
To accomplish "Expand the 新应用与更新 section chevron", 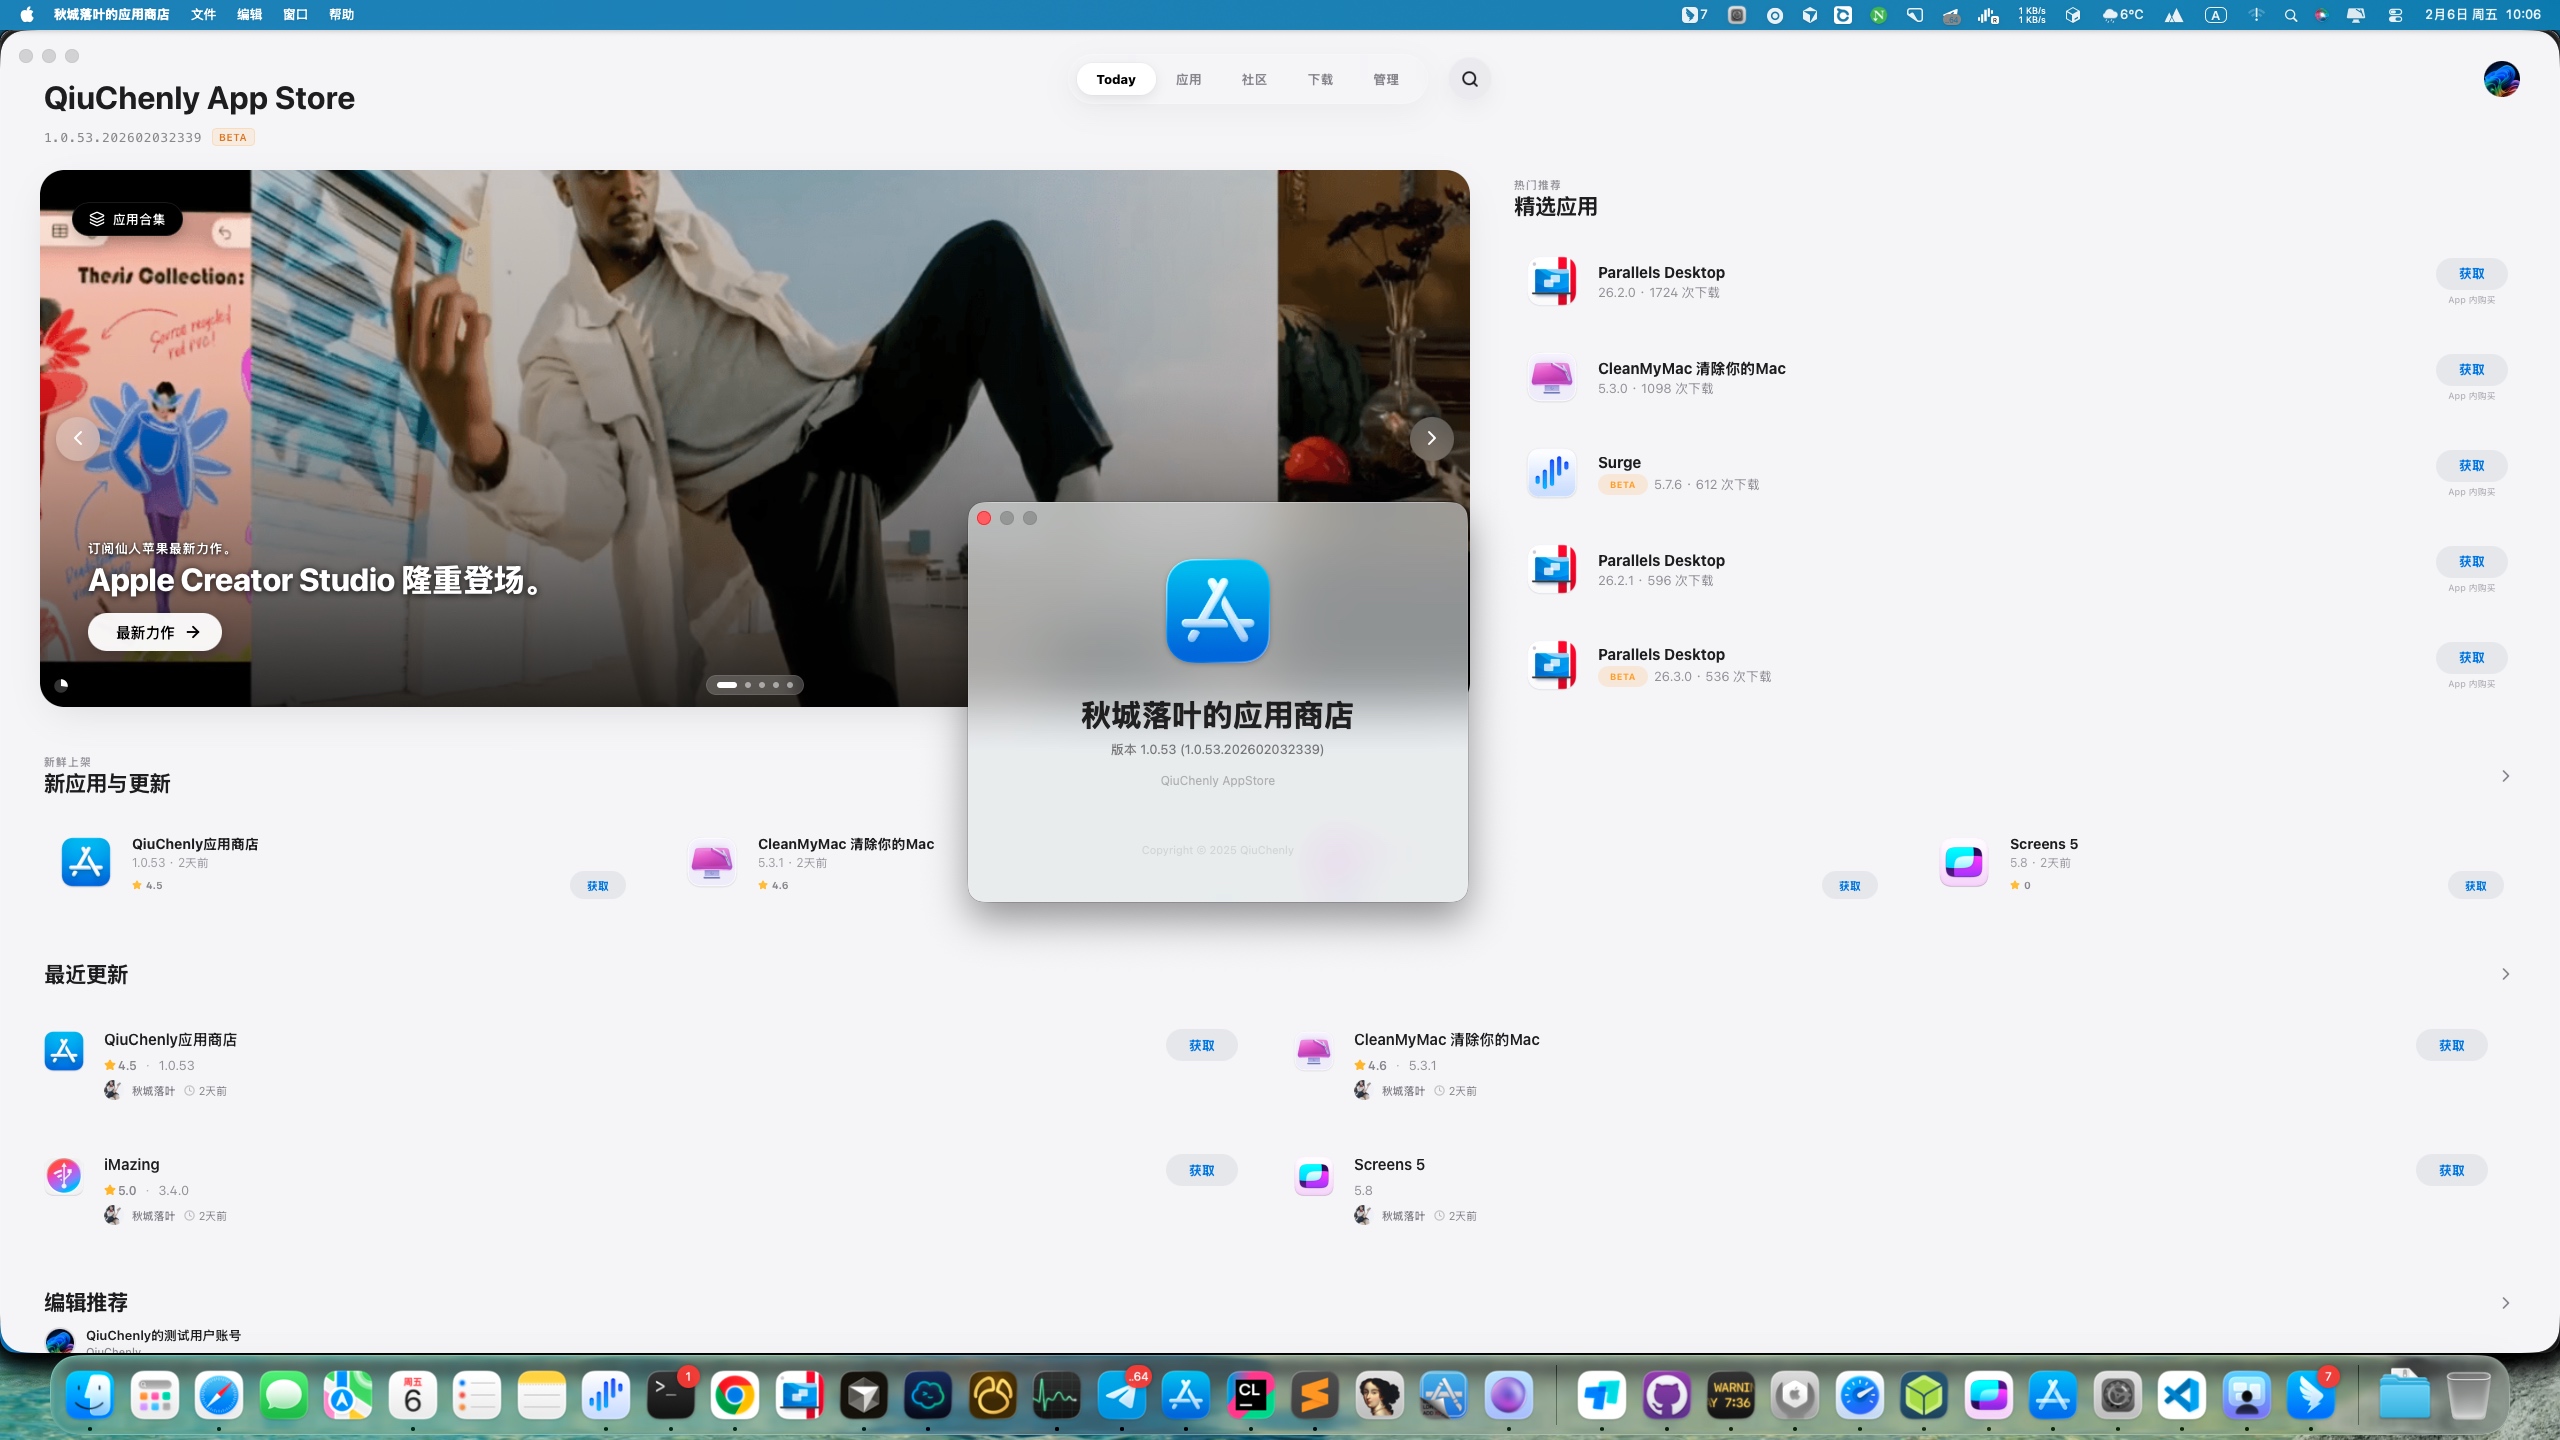I will pyautogui.click(x=2505, y=775).
